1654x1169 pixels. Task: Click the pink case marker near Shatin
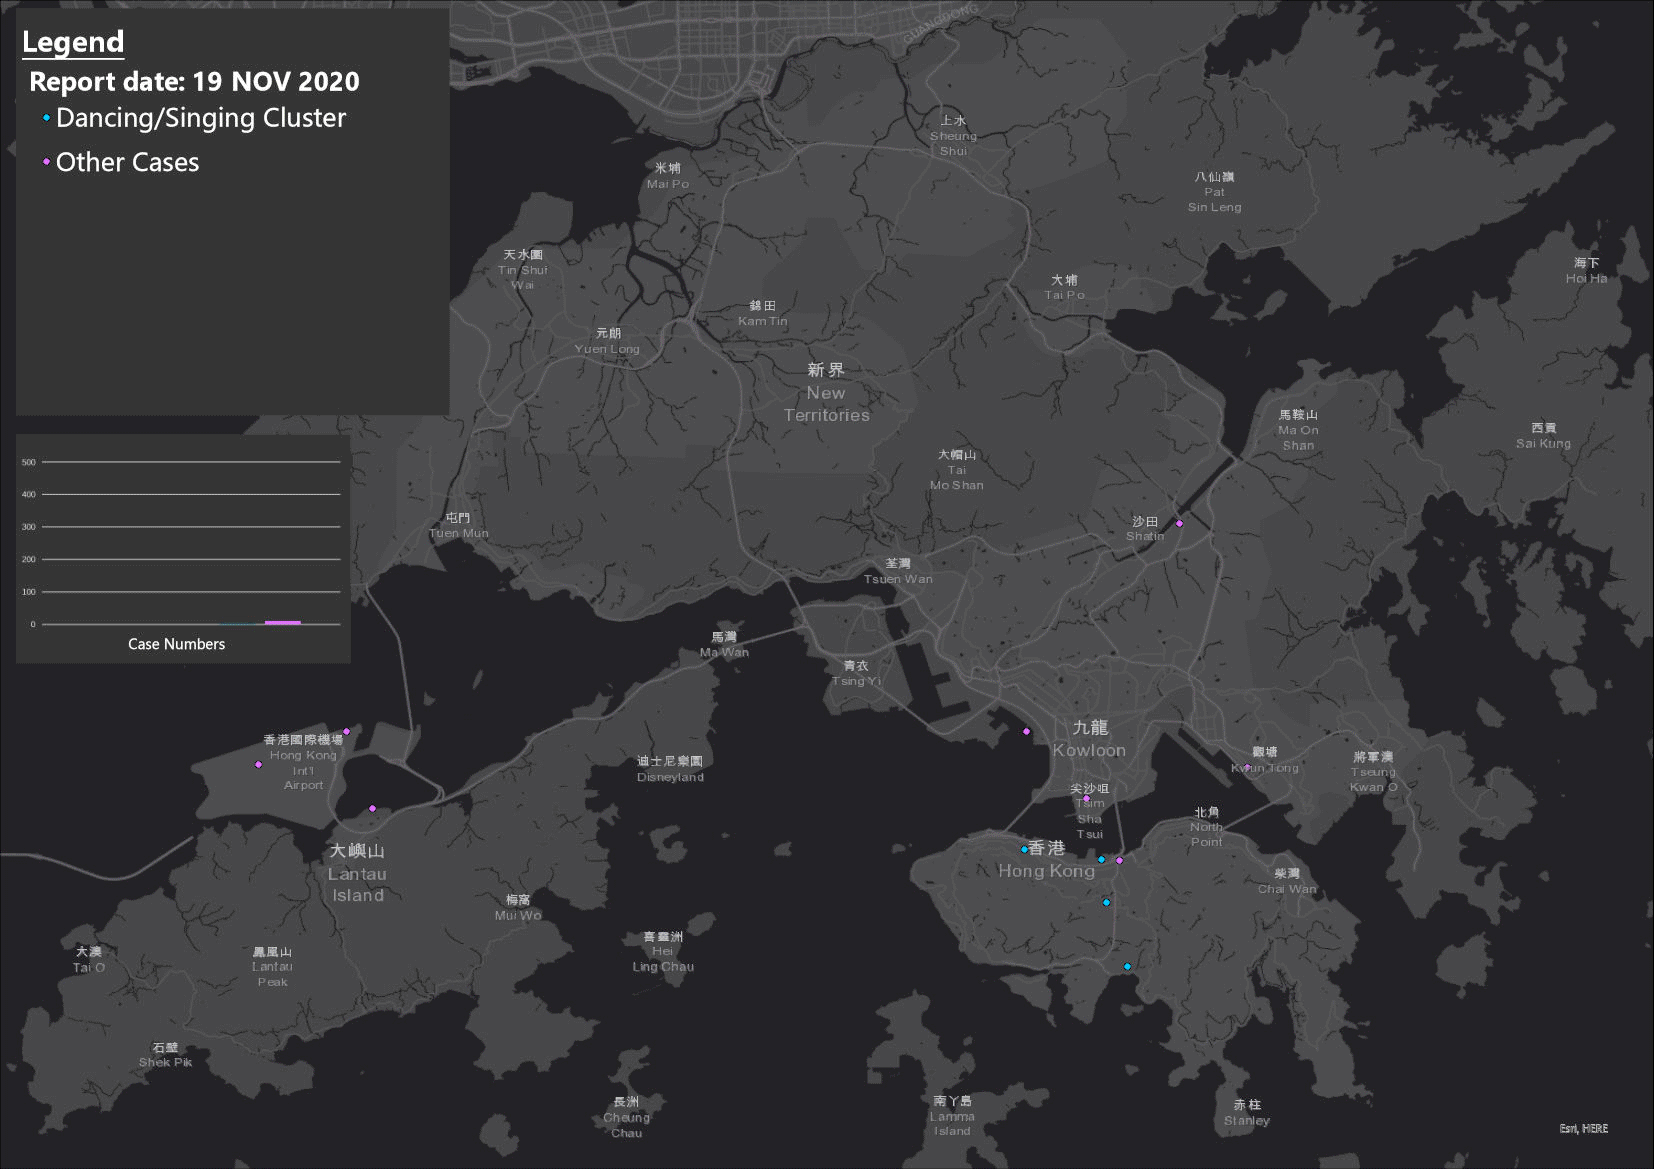[x=1179, y=523]
